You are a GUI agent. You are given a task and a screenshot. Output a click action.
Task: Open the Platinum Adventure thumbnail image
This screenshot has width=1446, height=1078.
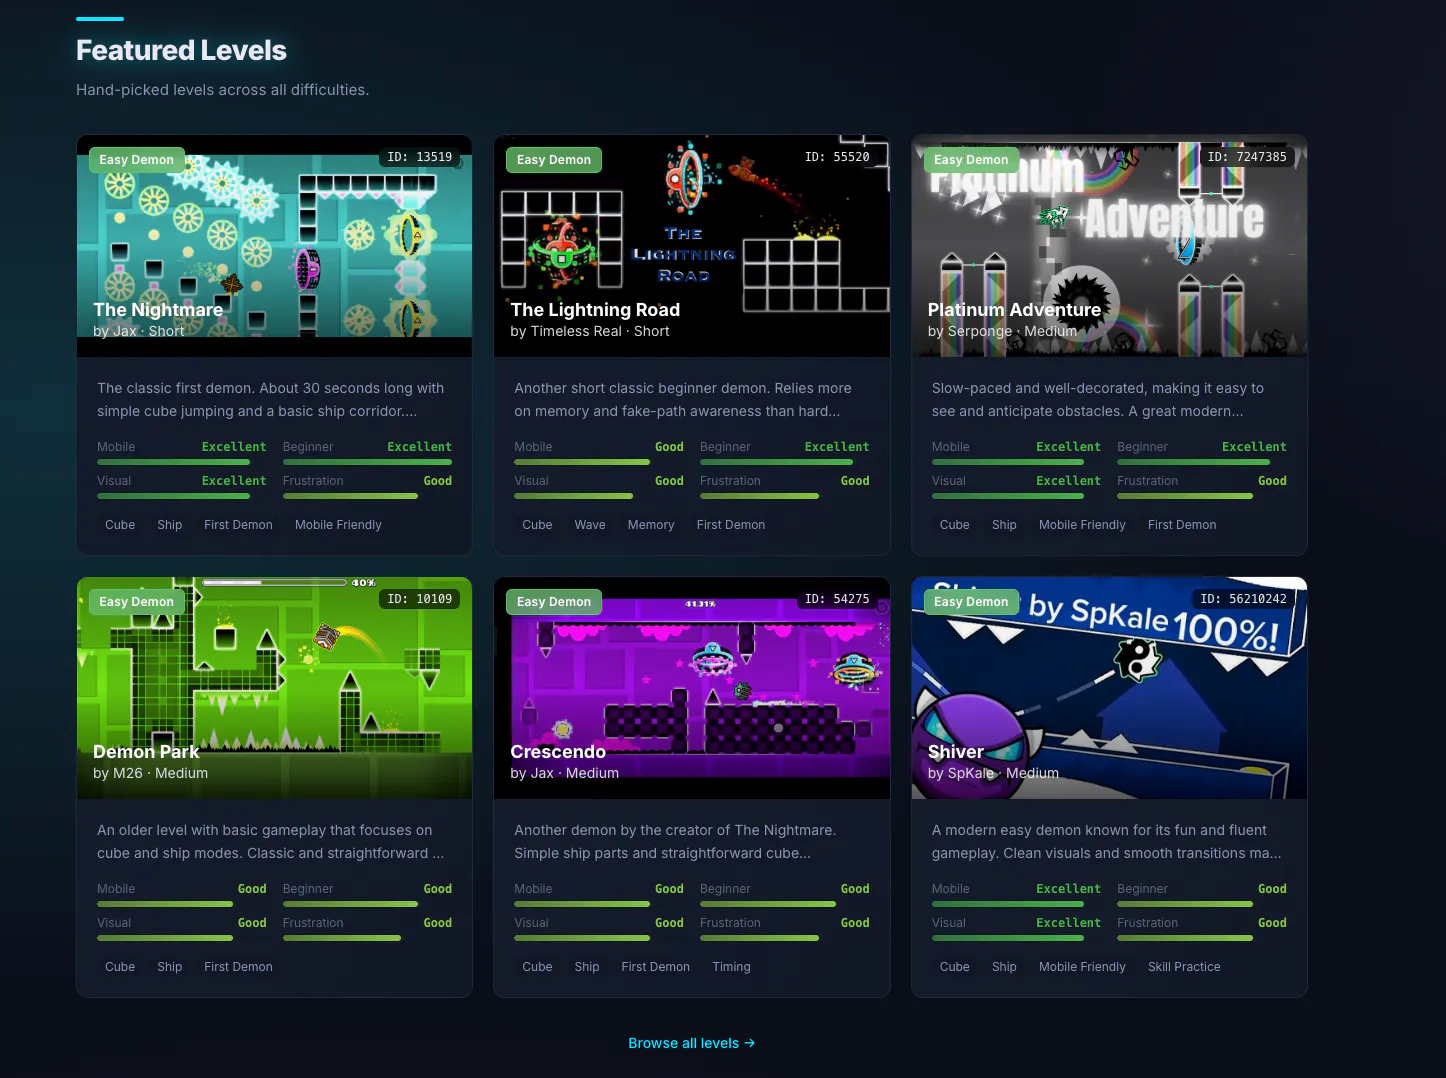(x=1109, y=246)
